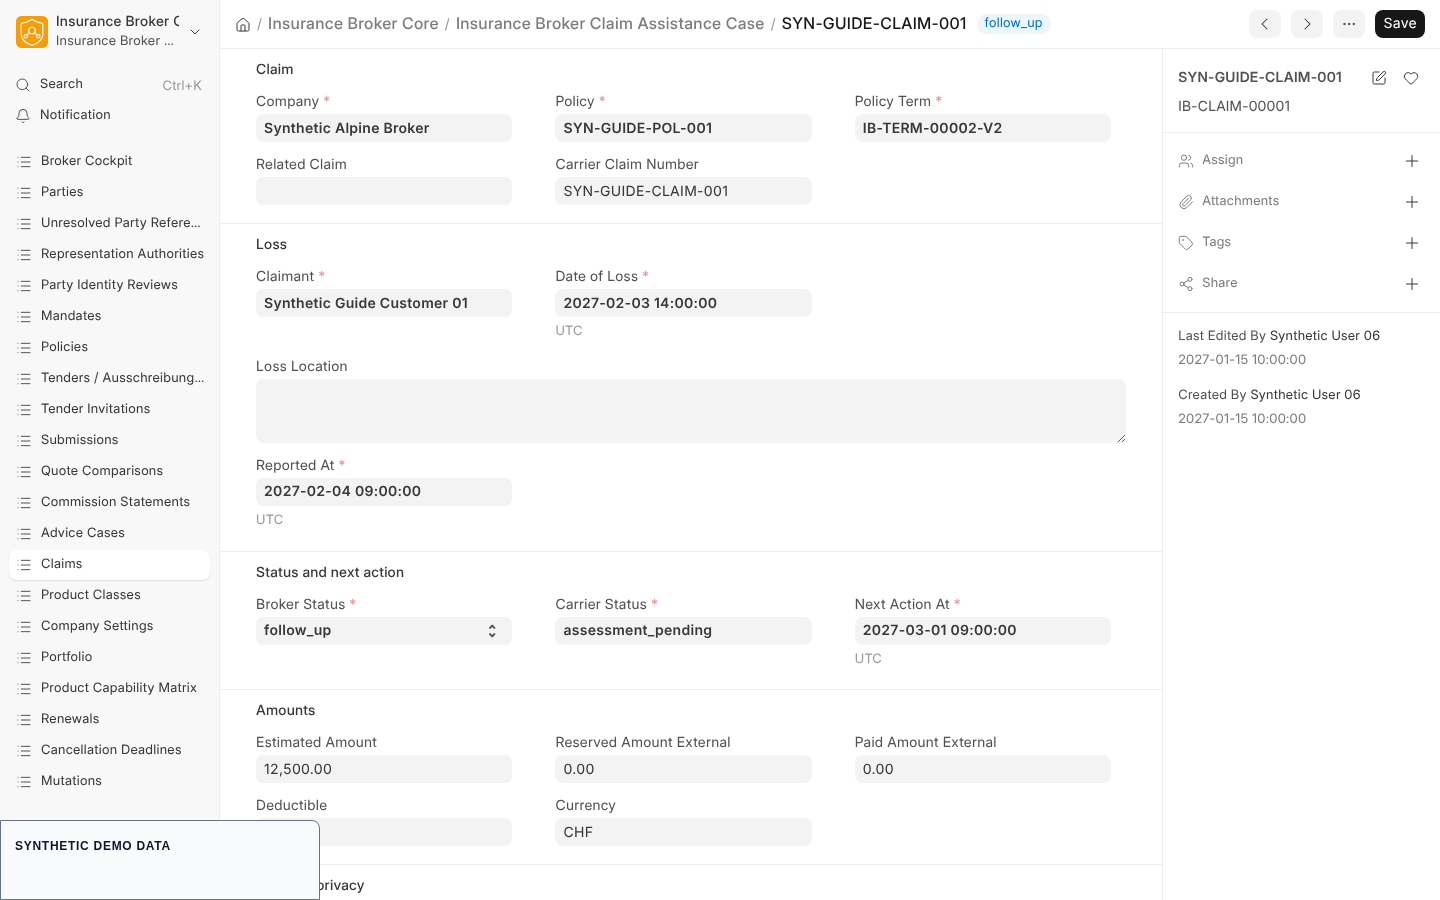This screenshot has height=900, width=1440.
Task: Click the Claimant field
Action: coord(384,303)
